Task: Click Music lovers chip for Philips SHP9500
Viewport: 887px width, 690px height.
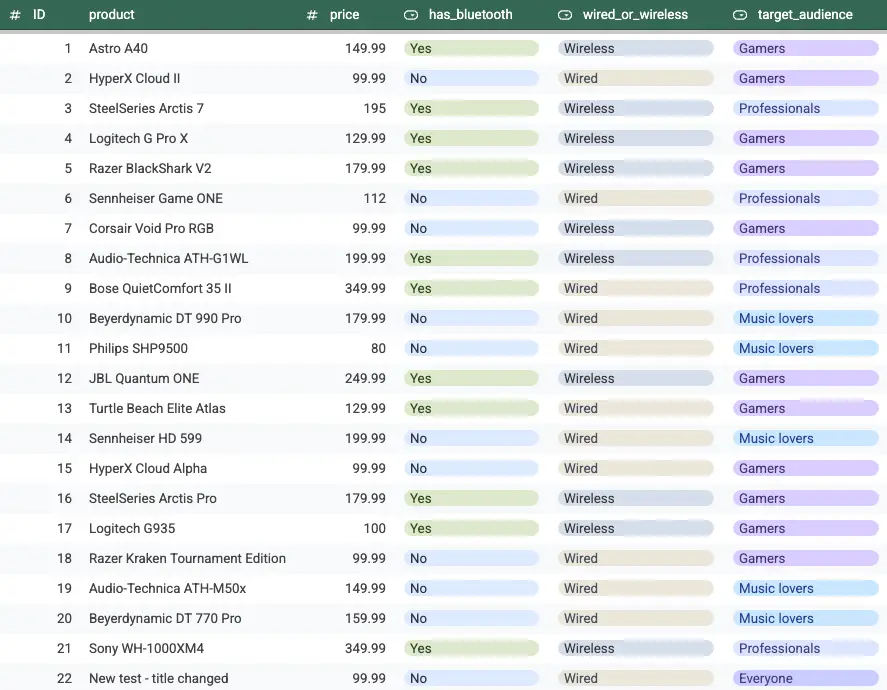Action: 806,348
